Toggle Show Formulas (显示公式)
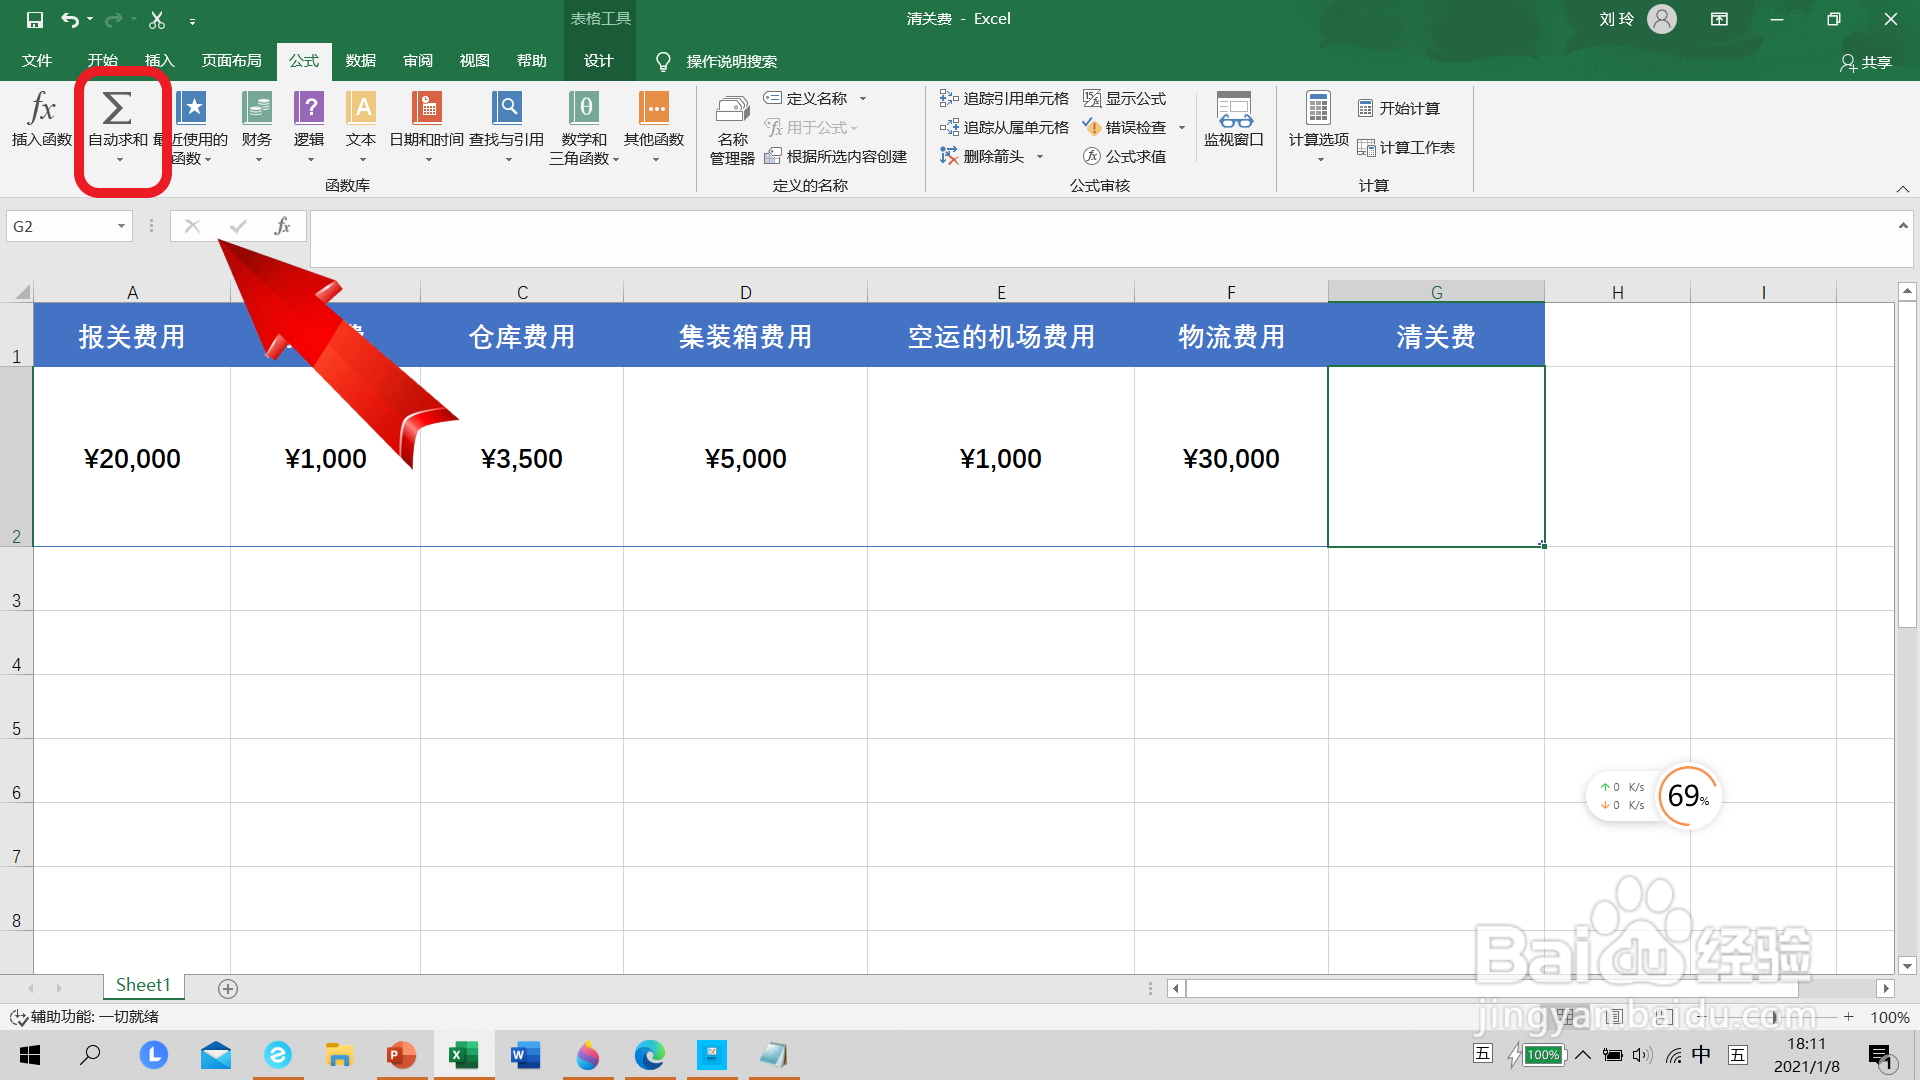 [1125, 98]
